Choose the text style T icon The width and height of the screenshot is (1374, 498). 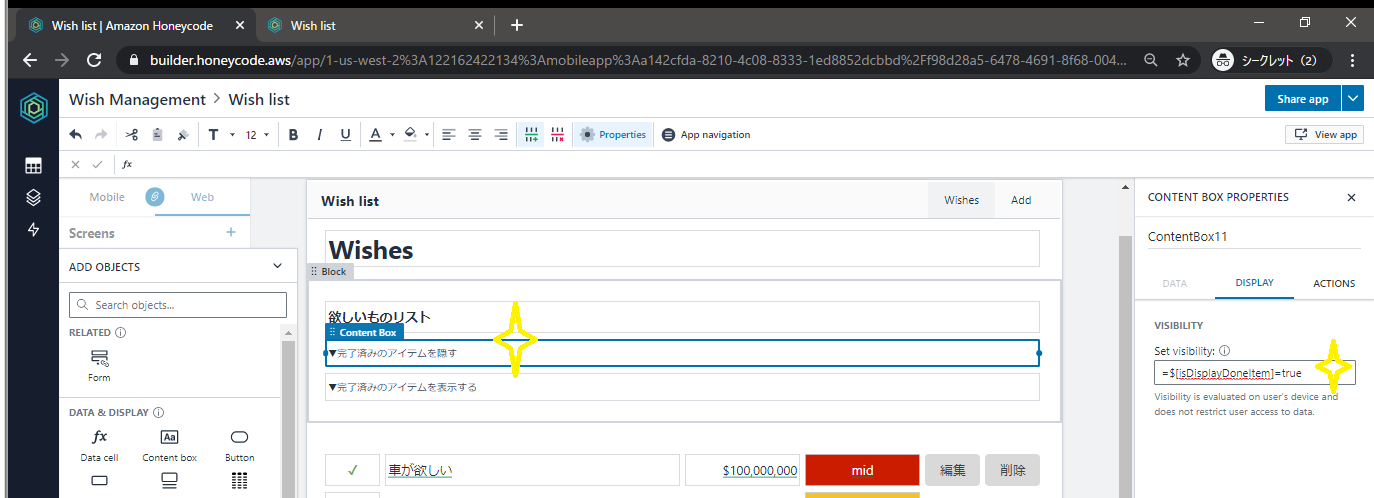pyautogui.click(x=214, y=134)
